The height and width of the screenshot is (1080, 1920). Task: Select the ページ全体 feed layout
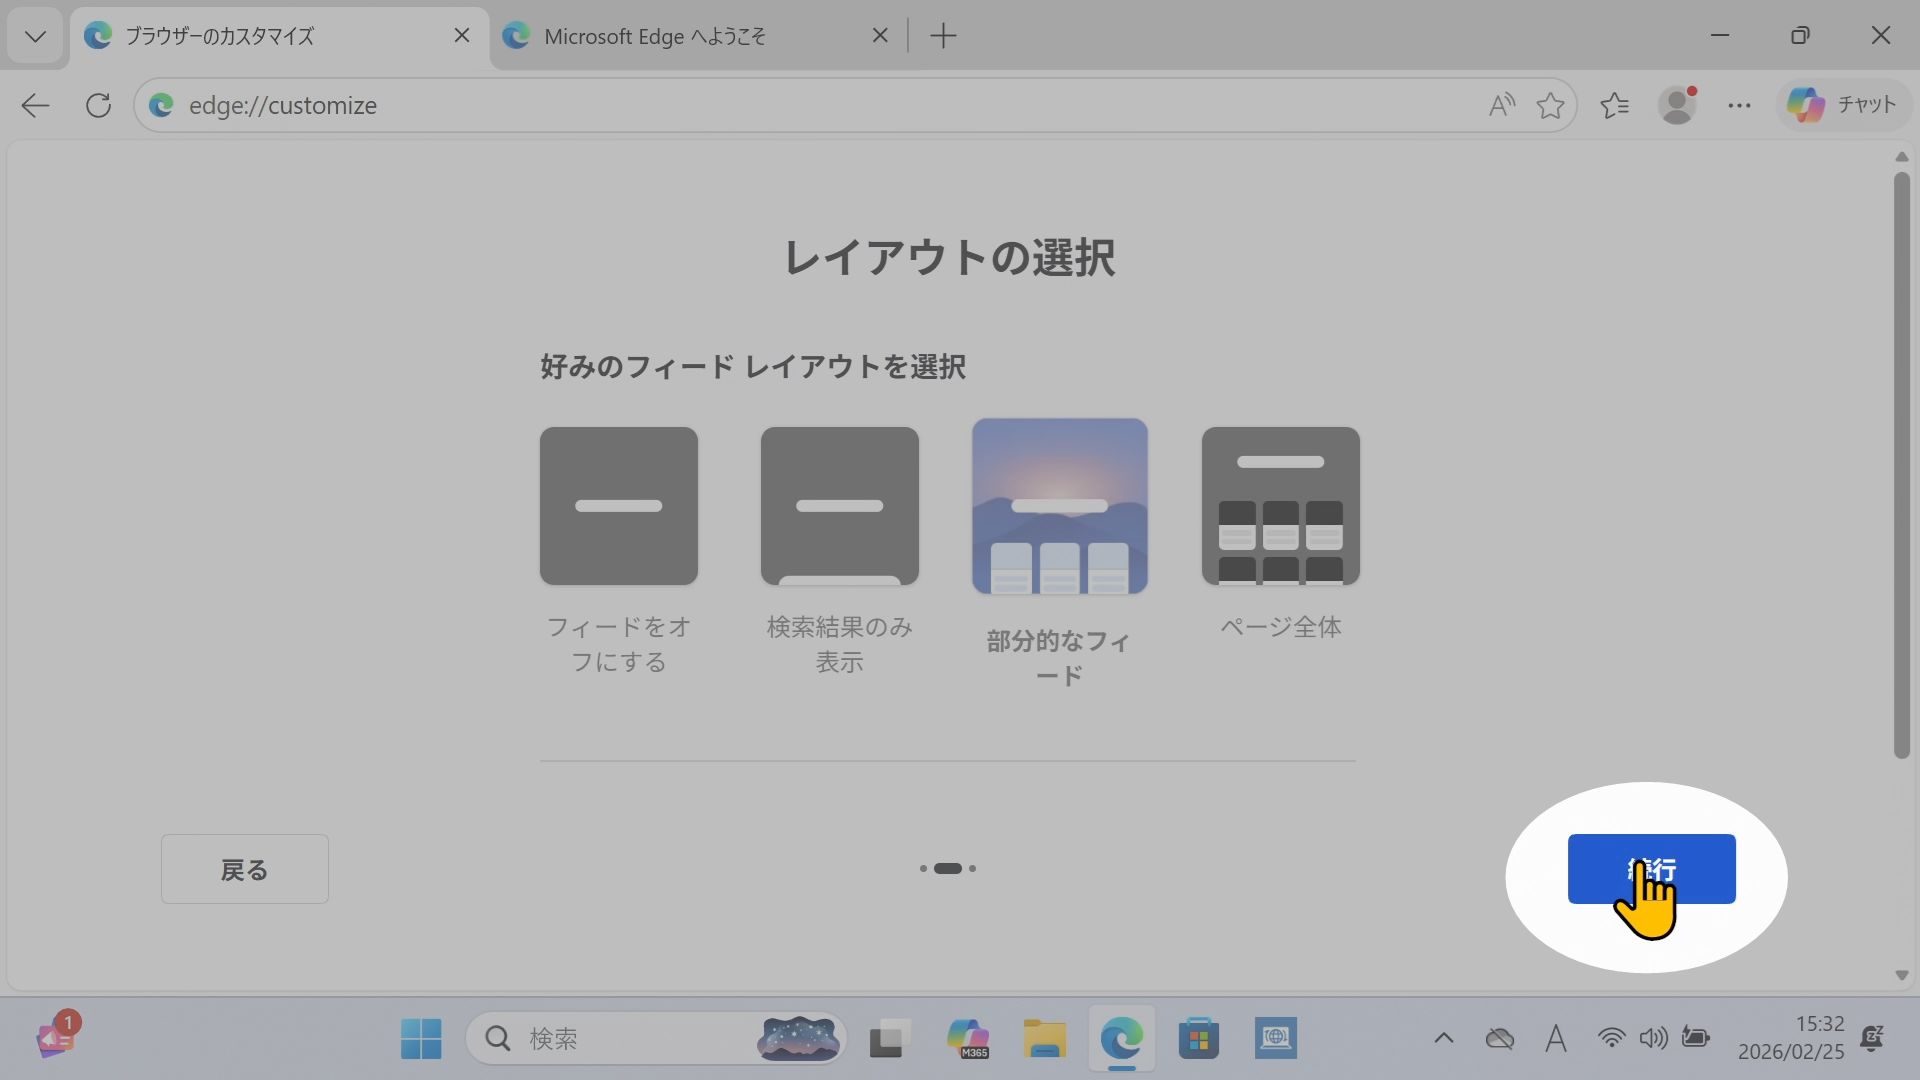pyautogui.click(x=1281, y=506)
